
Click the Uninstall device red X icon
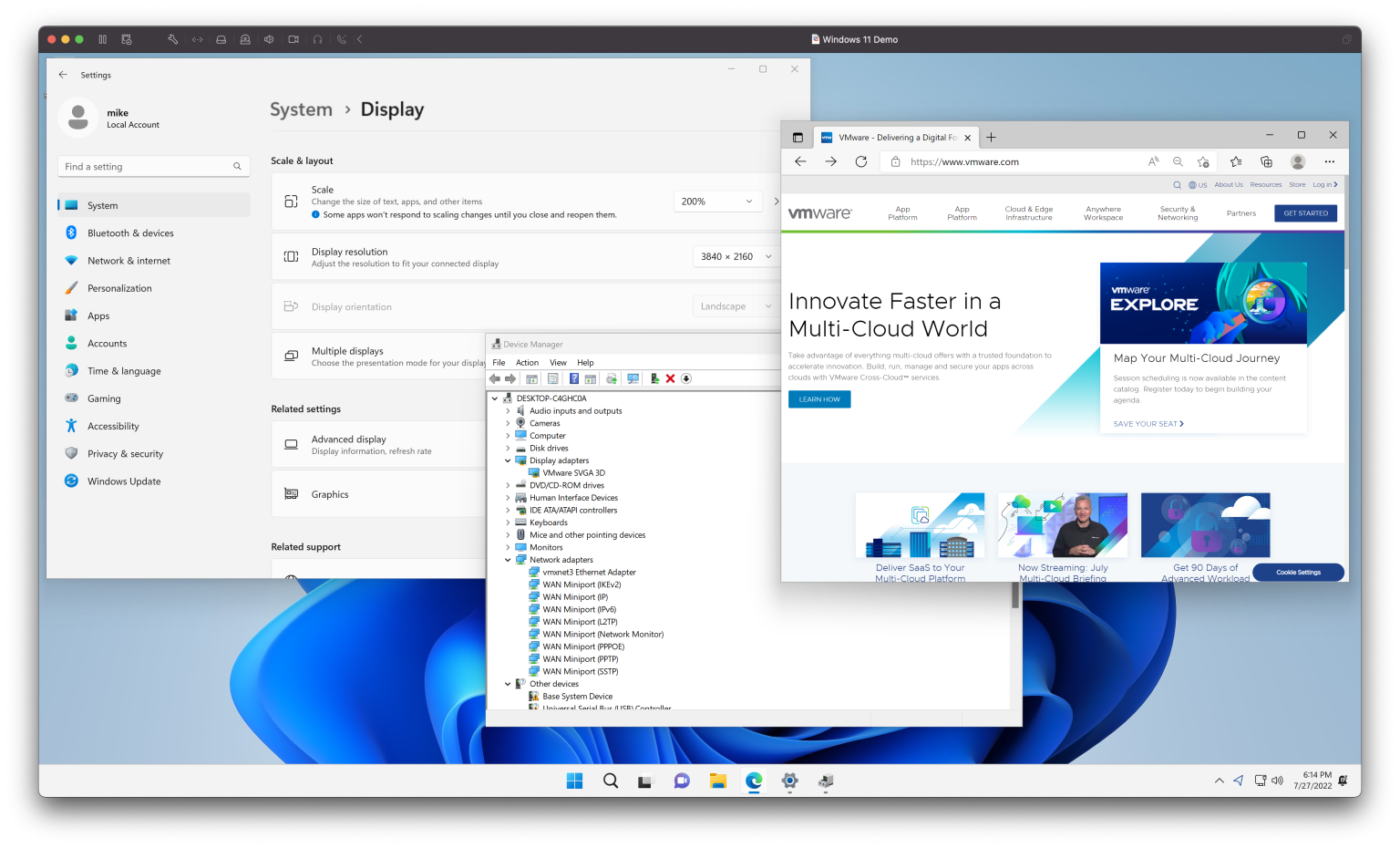[x=670, y=379]
